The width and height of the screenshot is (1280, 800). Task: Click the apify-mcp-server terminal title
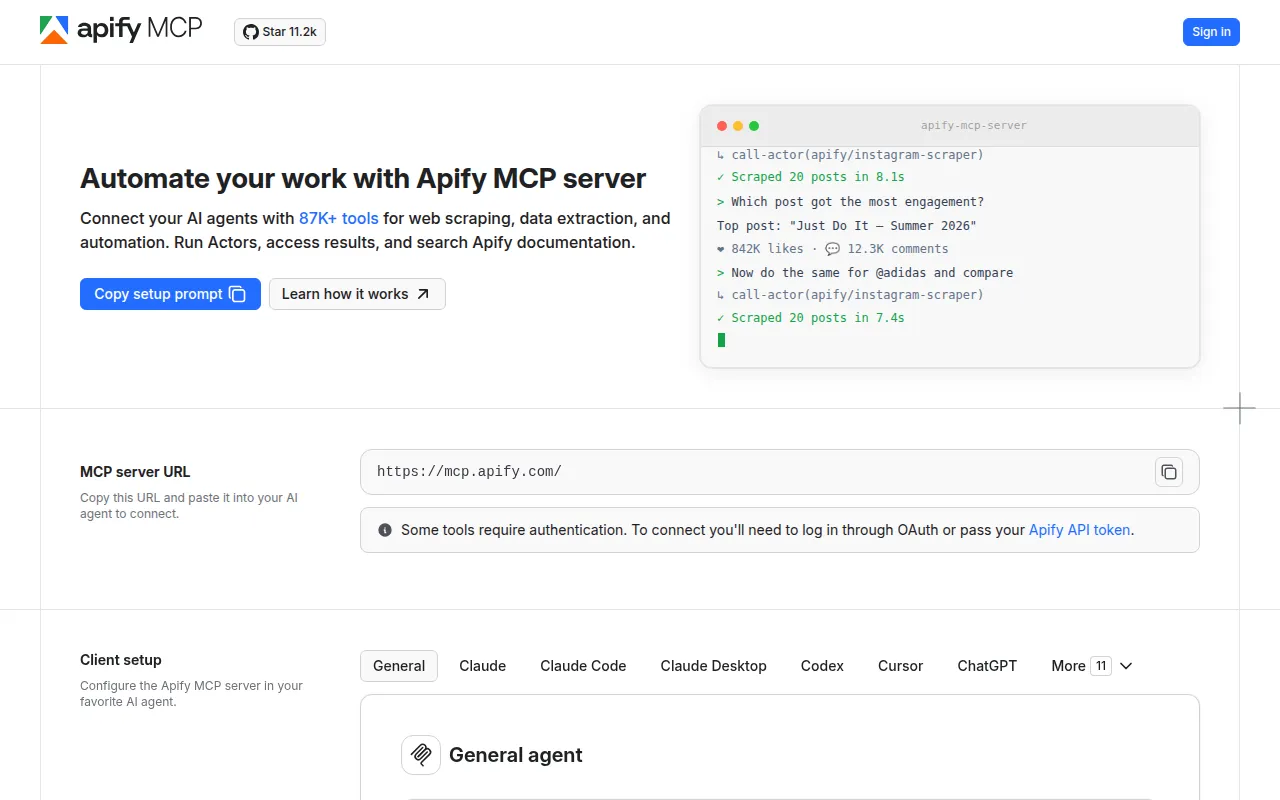(x=974, y=126)
